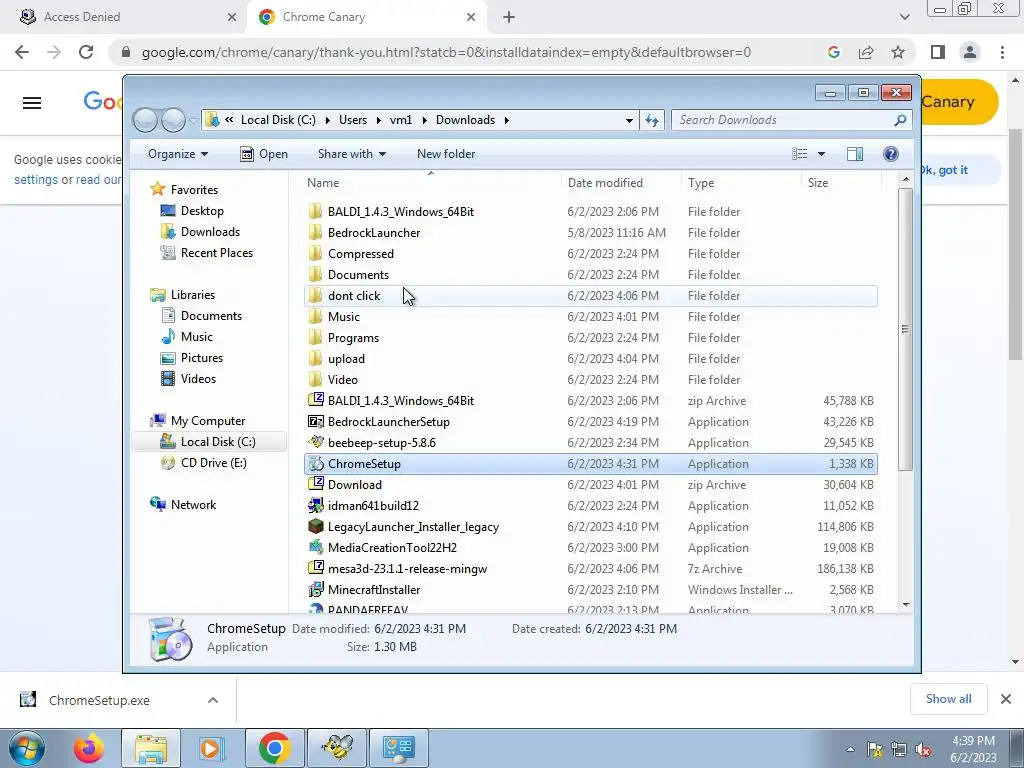The width and height of the screenshot is (1024, 768).
Task: Select the mesa3d-23.1.1-release-mingw archive
Action: 590,569
